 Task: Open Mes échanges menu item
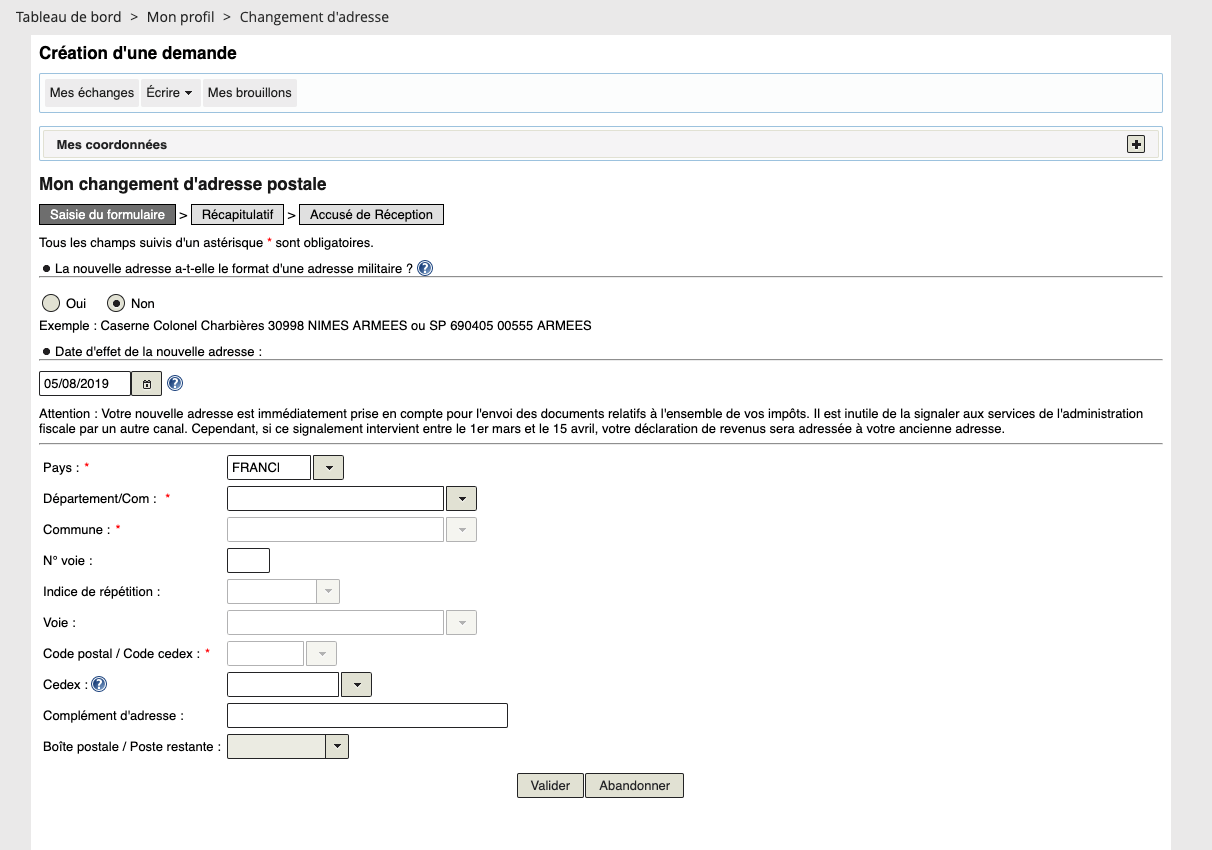click(x=92, y=93)
